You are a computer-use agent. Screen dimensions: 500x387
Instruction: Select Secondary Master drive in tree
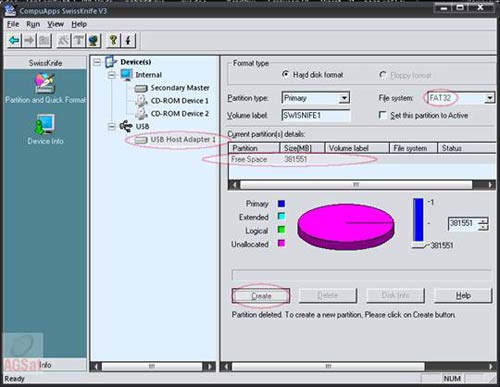[180, 88]
